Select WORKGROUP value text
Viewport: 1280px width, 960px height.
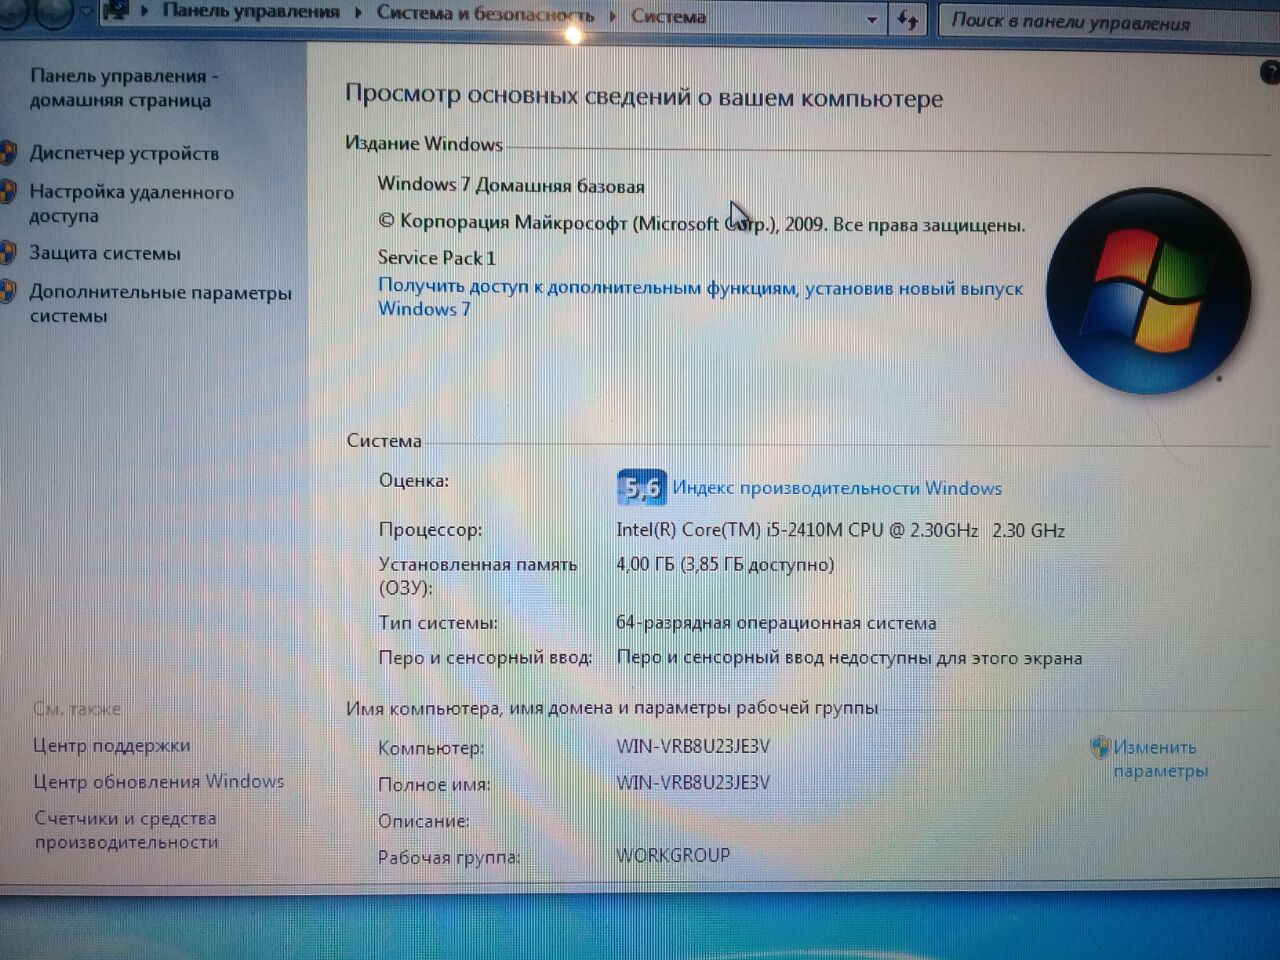pos(673,856)
